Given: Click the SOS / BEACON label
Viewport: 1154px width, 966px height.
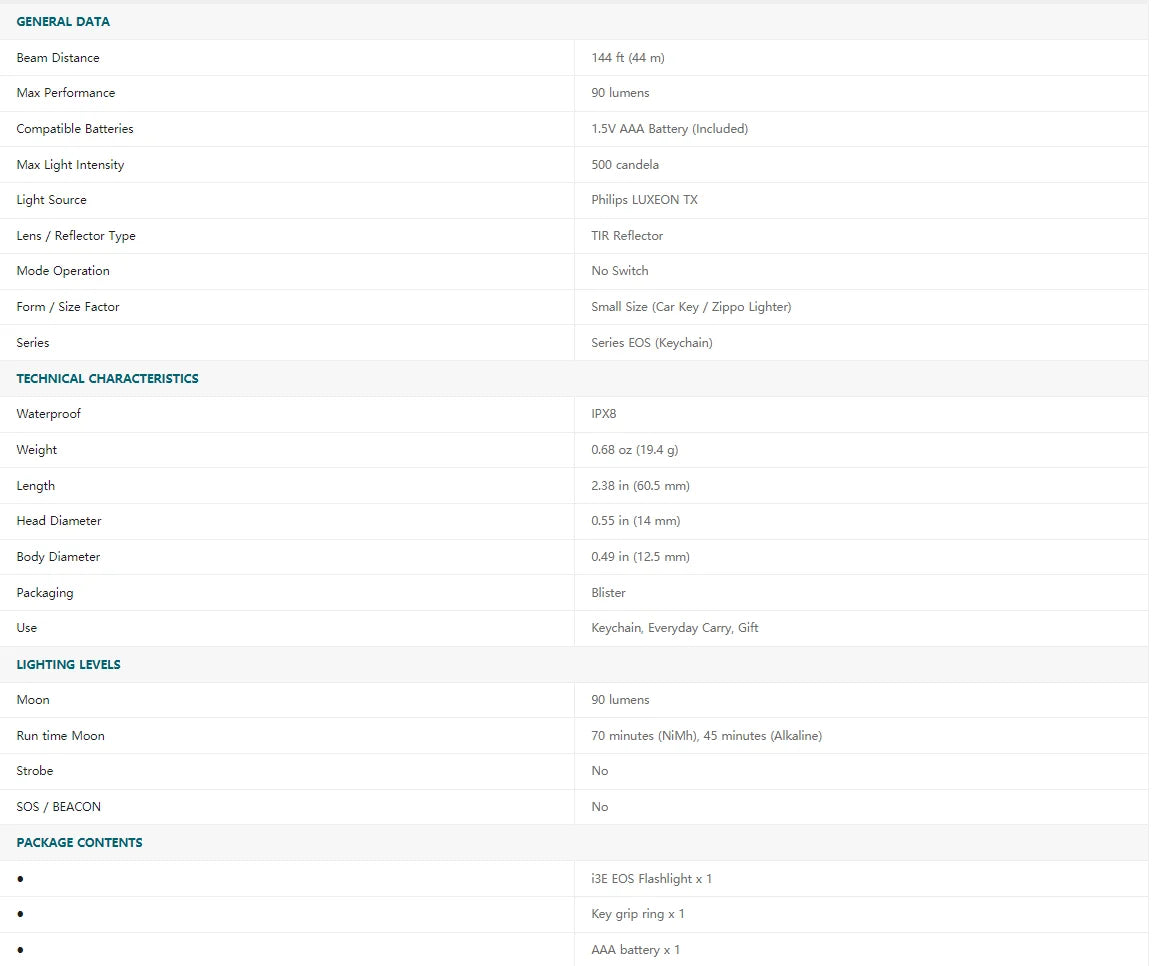Looking at the screenshot, I should coord(58,807).
